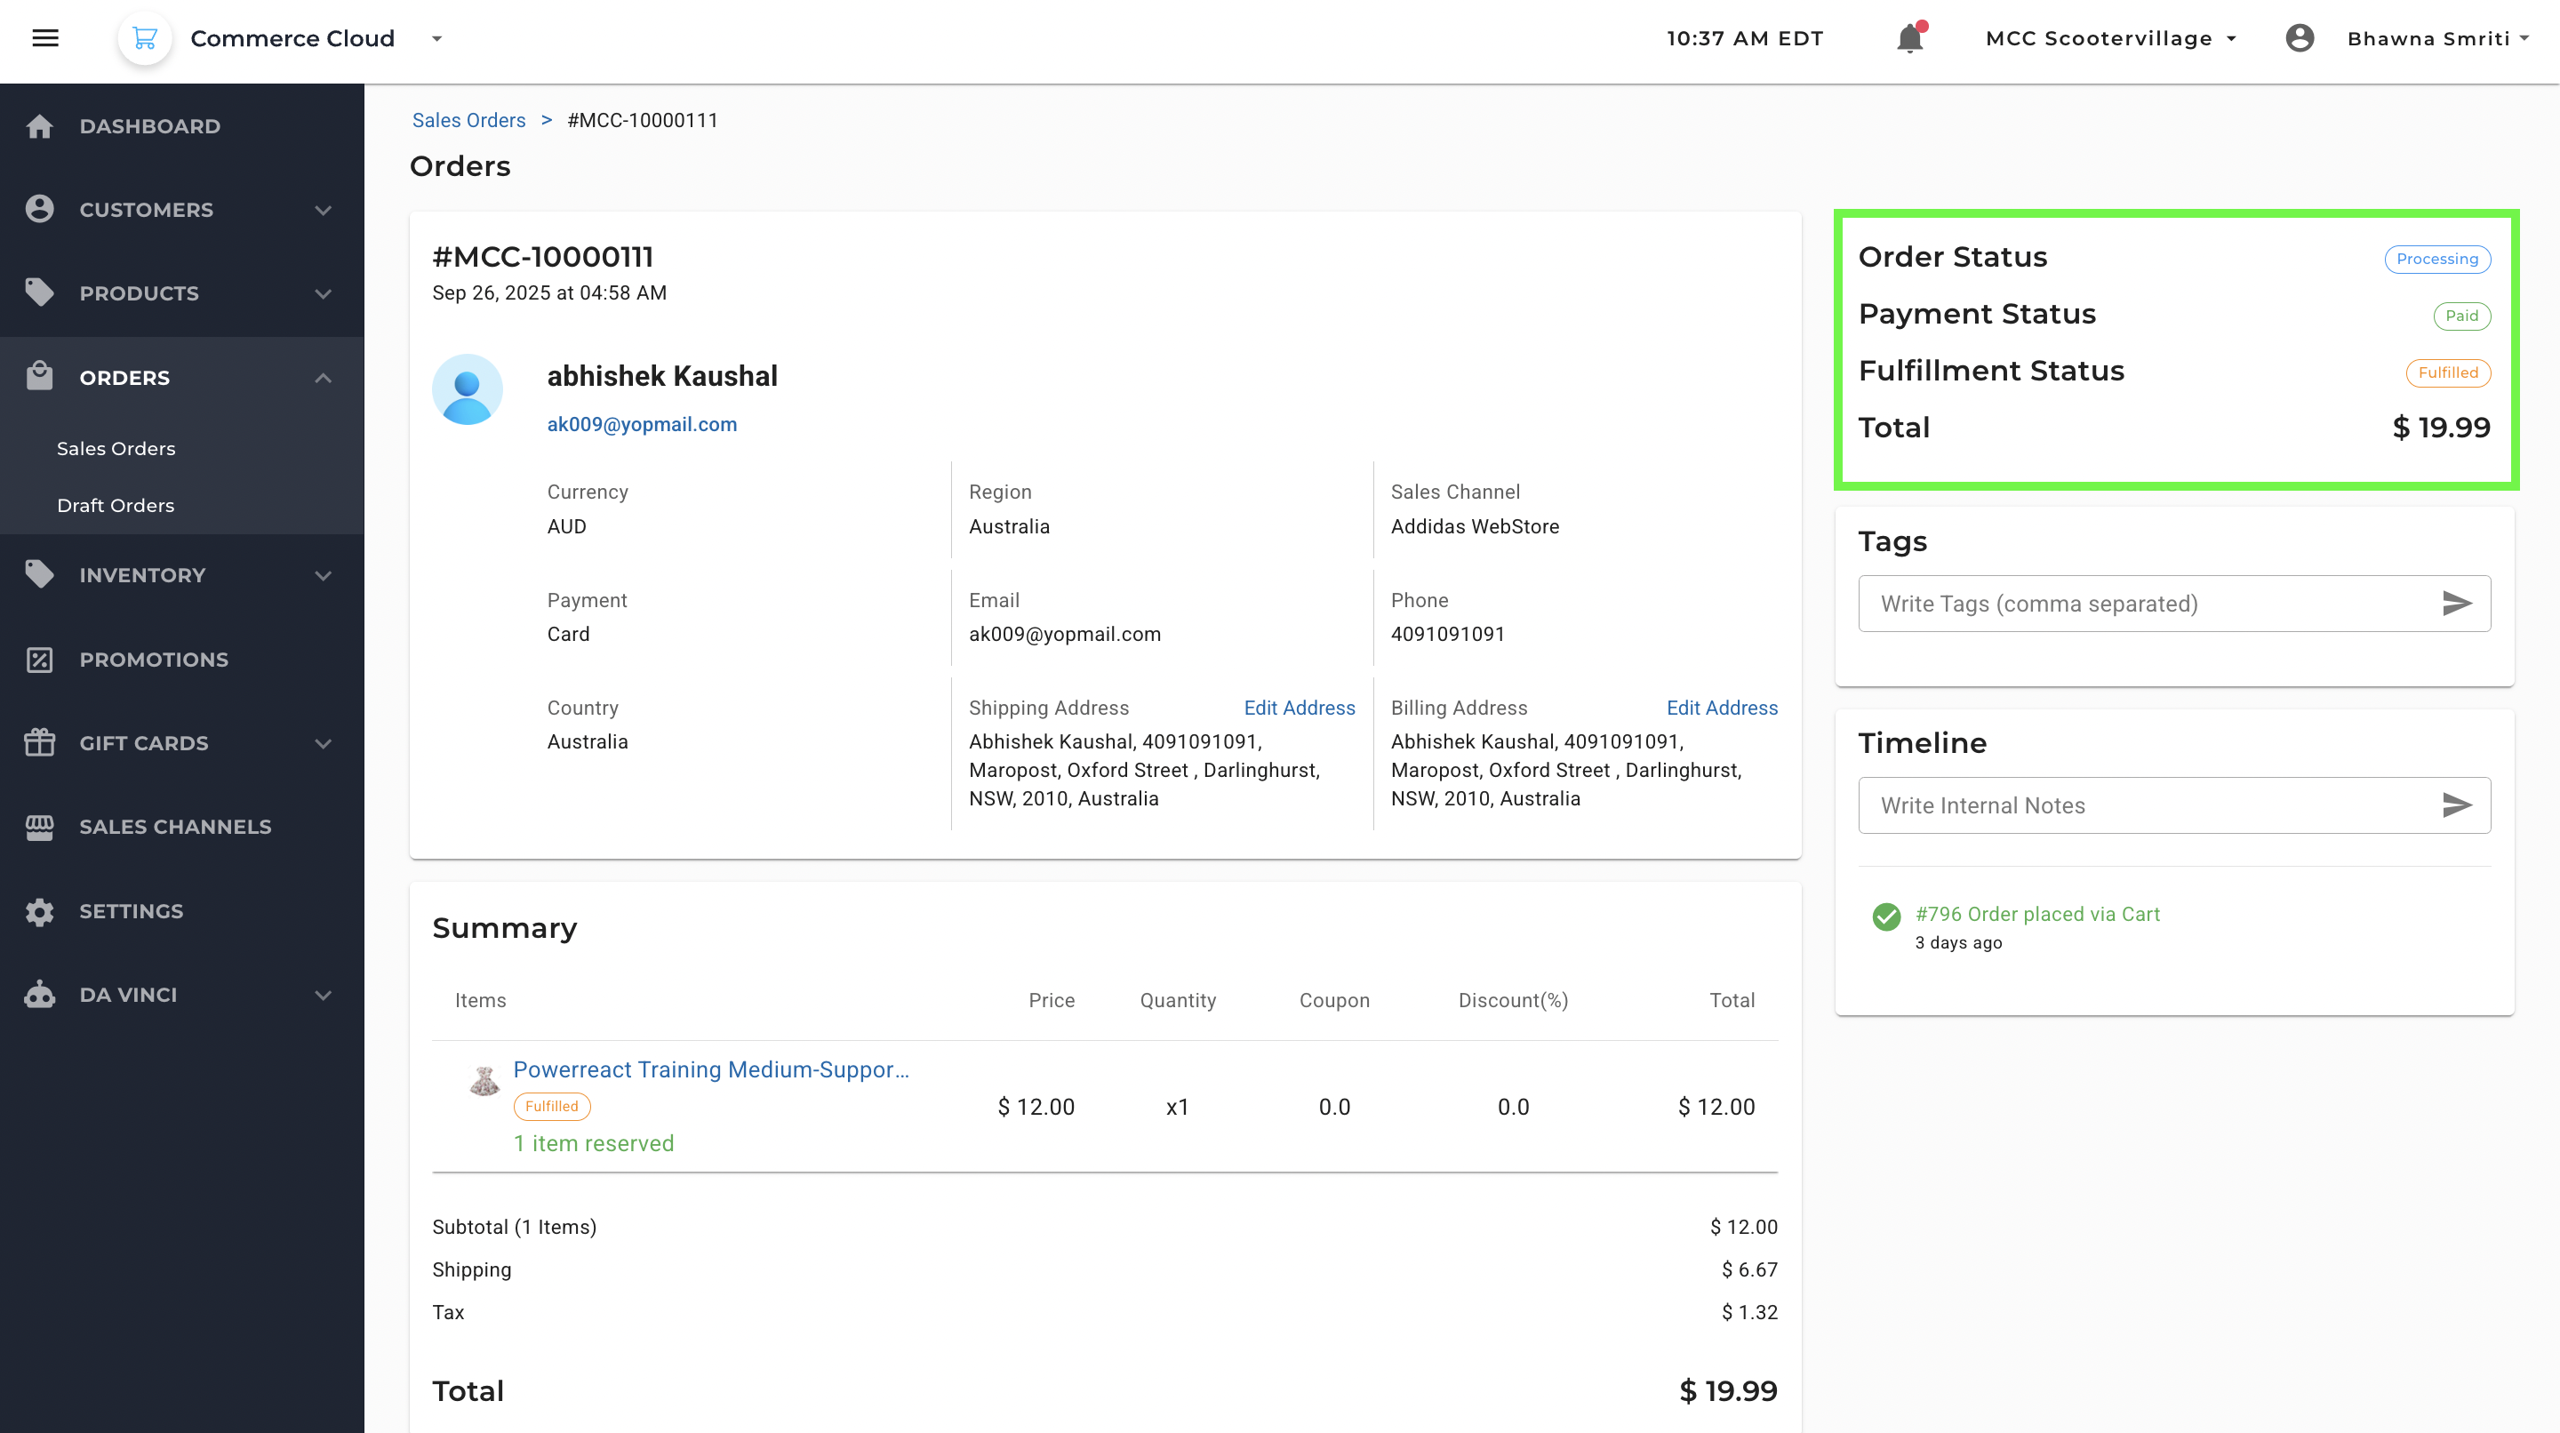Click the Settings gear icon
Viewport: 2560px width, 1433px height.
[40, 911]
